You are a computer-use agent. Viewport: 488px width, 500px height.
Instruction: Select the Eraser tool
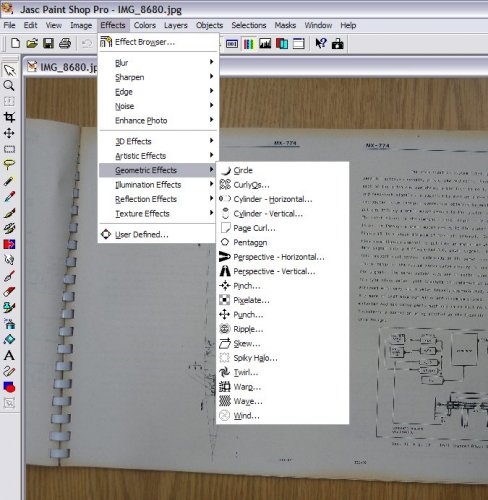(x=9, y=292)
